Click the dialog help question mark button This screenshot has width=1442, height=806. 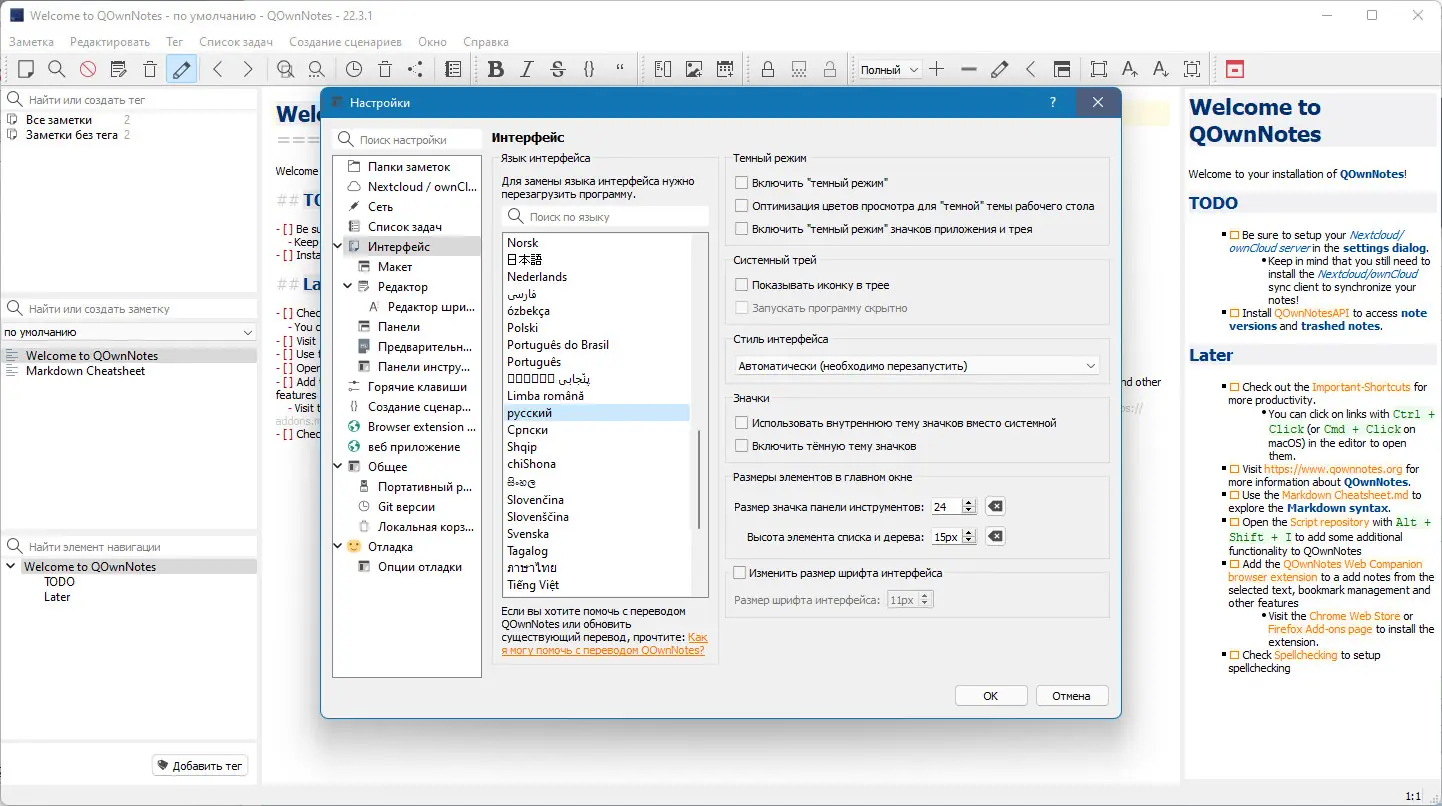tap(1053, 102)
